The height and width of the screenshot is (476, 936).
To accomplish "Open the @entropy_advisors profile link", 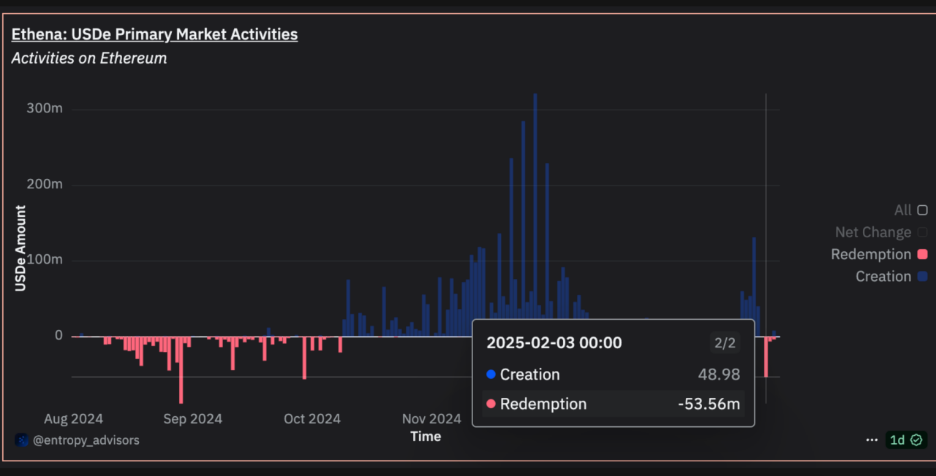I will pyautogui.click(x=86, y=440).
